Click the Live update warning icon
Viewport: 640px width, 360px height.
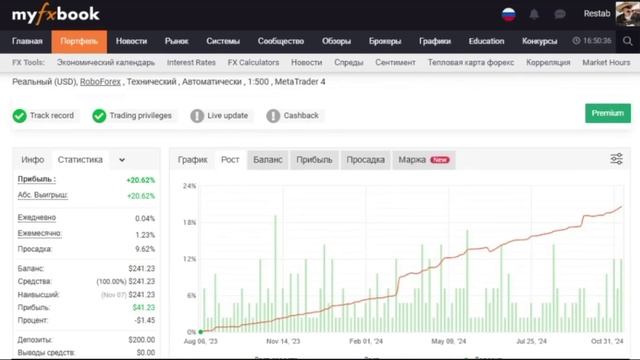[197, 116]
